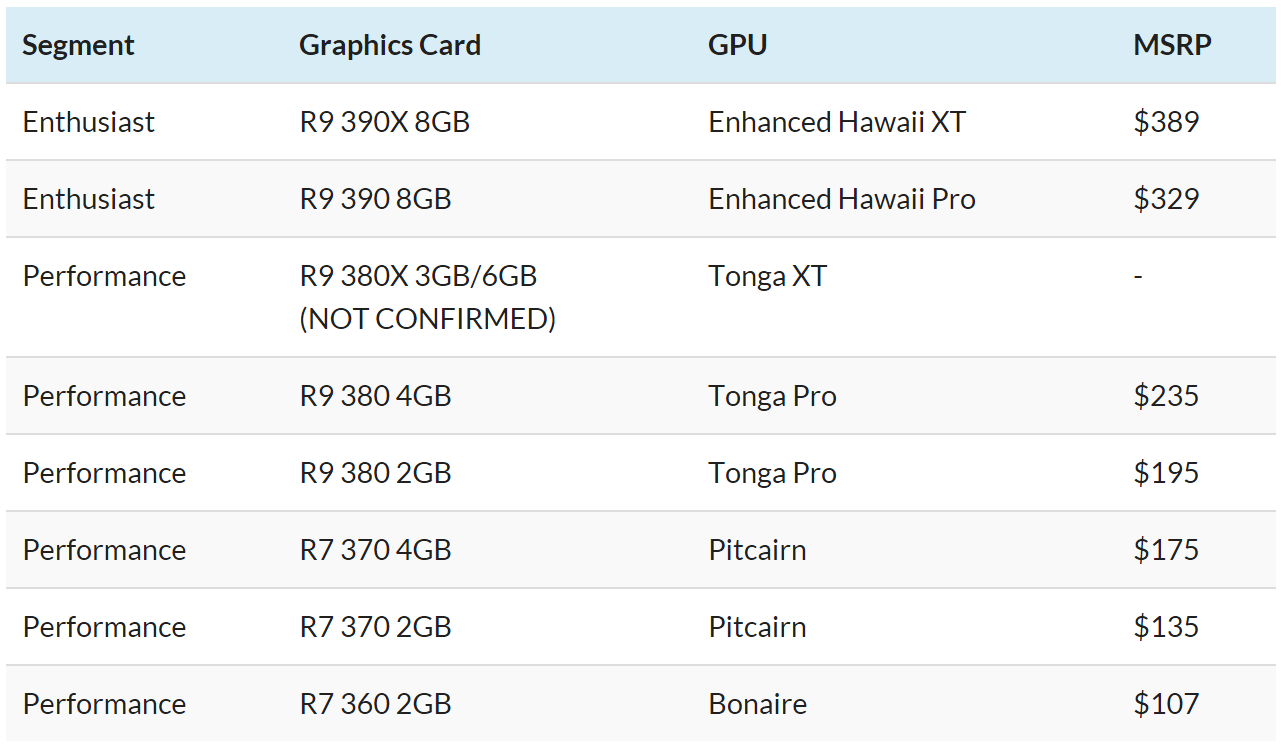Viewport: 1284px width, 747px height.
Task: Click the $195 price cell
Action: [x=1166, y=473]
